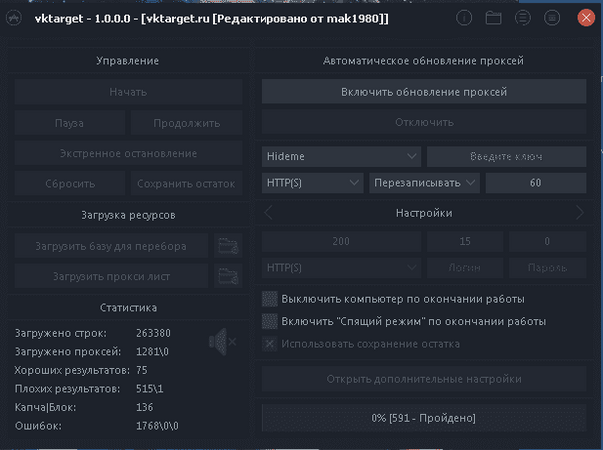Click the 0% progress bar
Image resolution: width=603 pixels, height=450 pixels.
[424, 418]
